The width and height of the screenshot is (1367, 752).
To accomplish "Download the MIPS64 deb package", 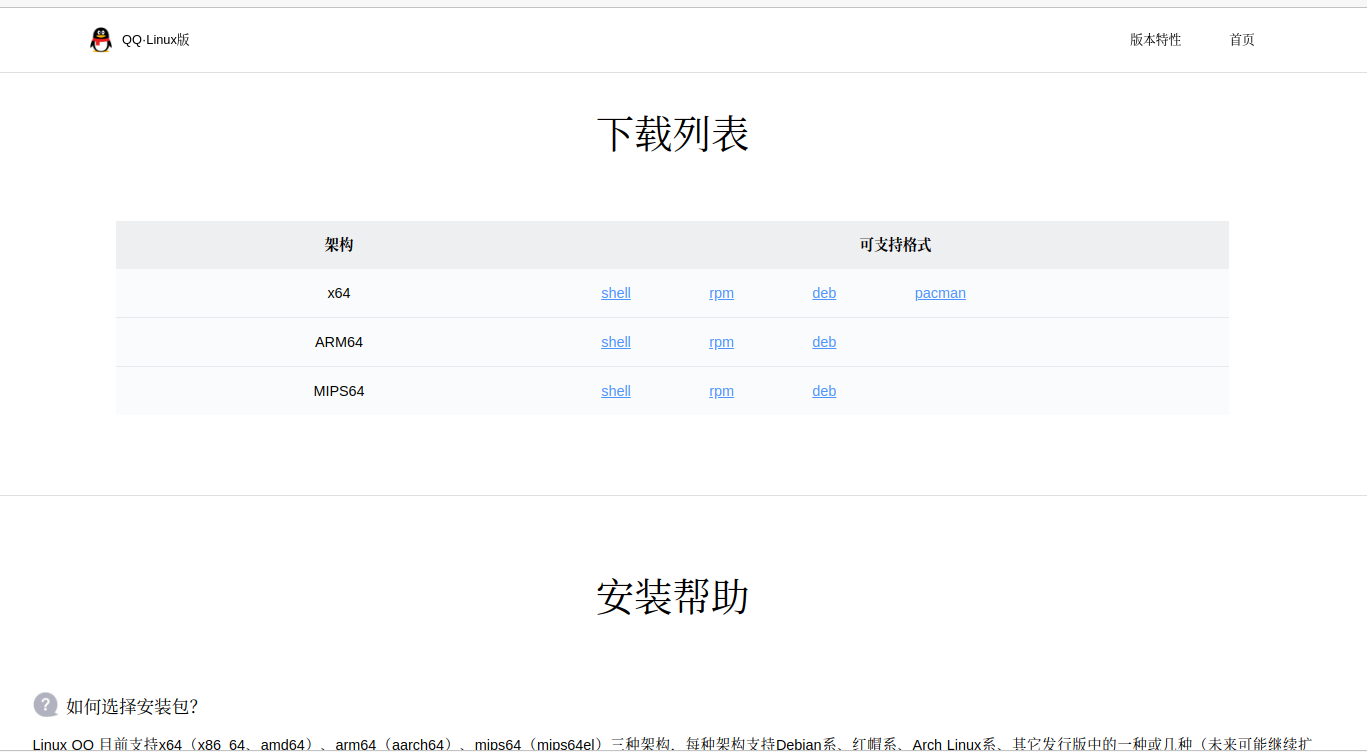I will 824,391.
